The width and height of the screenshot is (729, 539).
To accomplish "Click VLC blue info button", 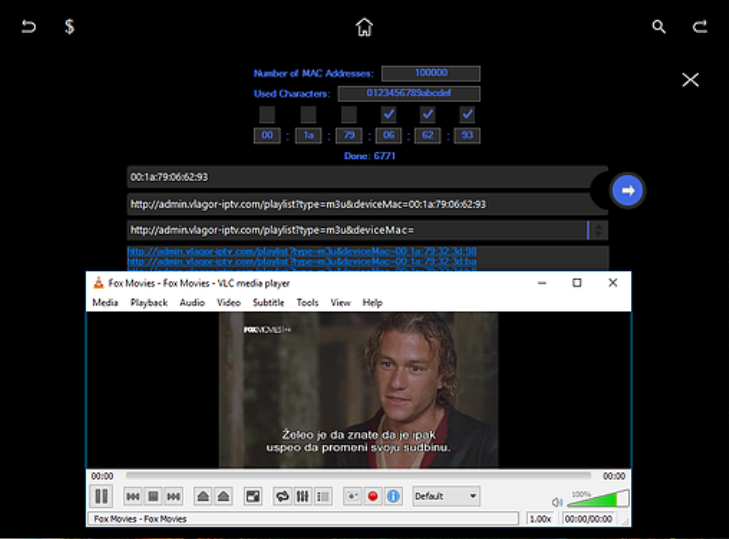I will coord(393,497).
